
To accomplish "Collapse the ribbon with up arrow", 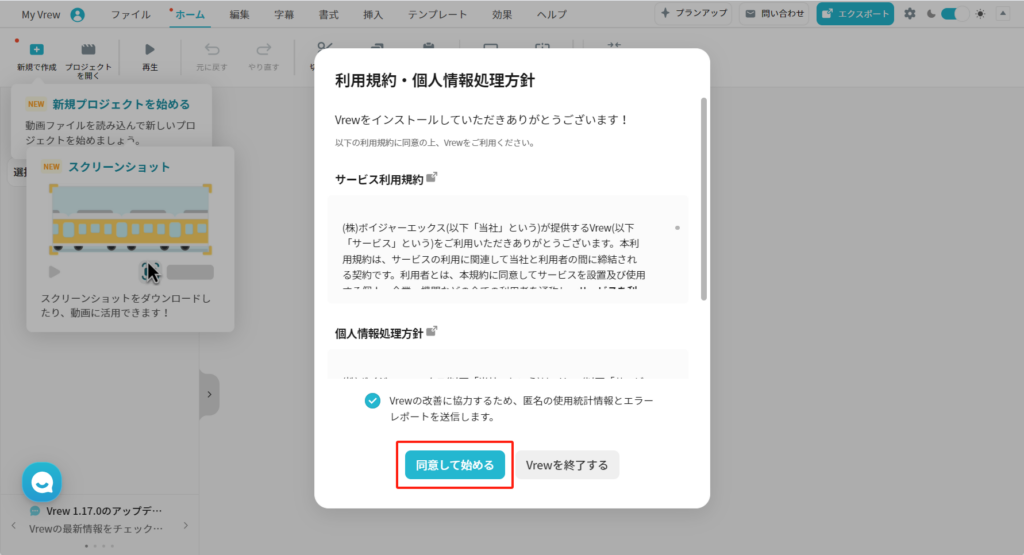I will click(1003, 13).
